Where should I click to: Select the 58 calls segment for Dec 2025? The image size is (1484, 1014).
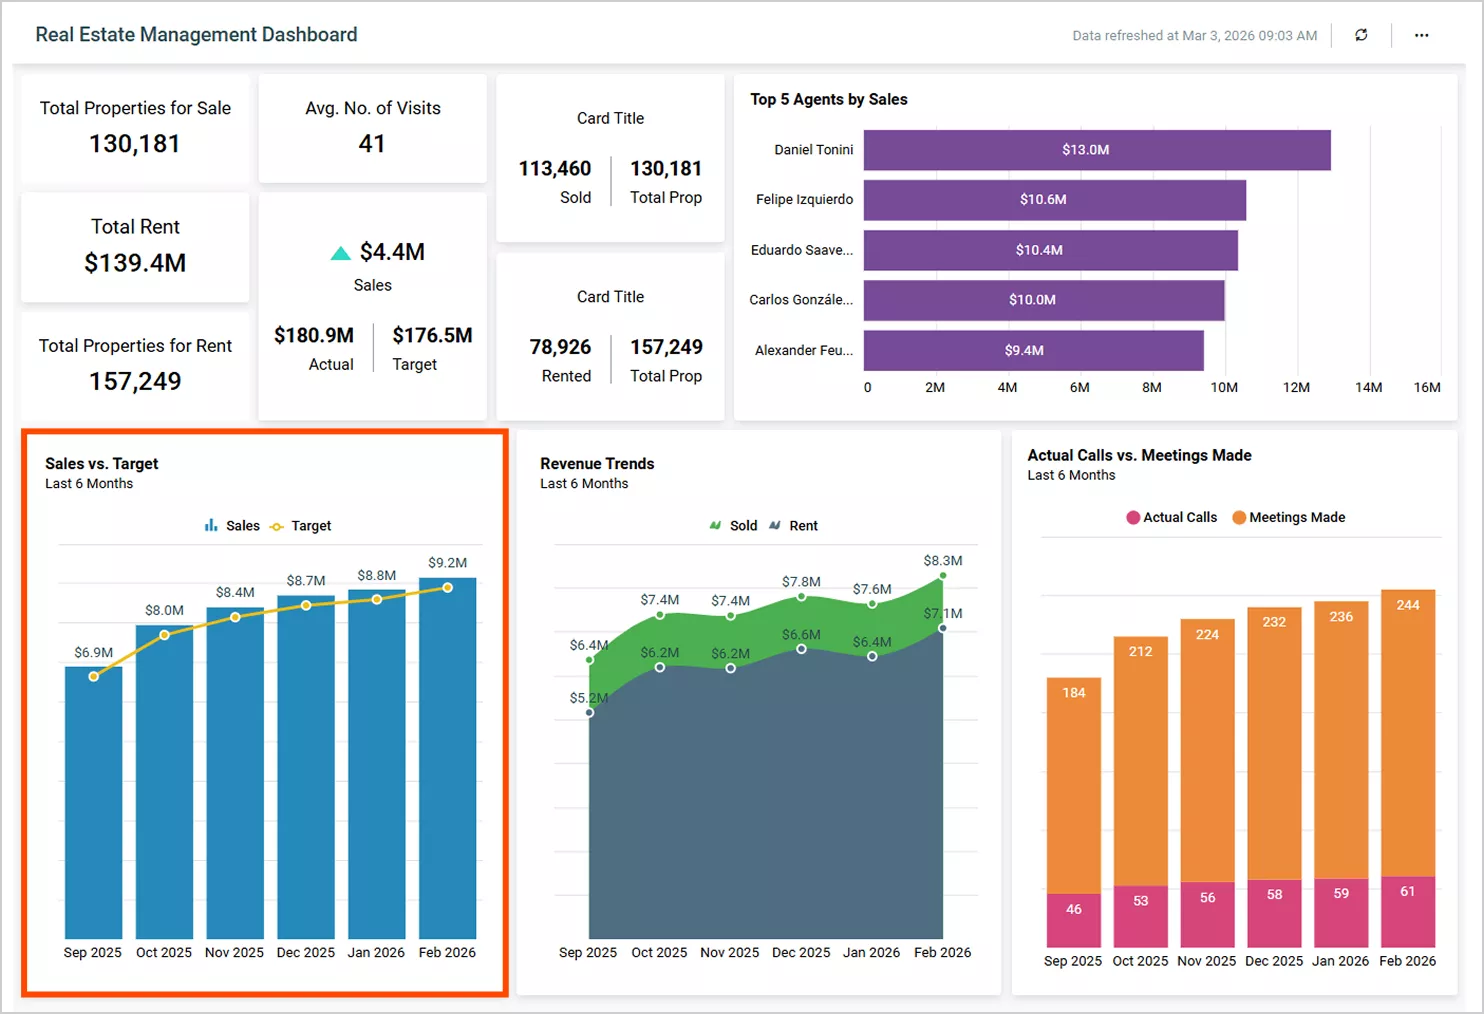pyautogui.click(x=1274, y=913)
